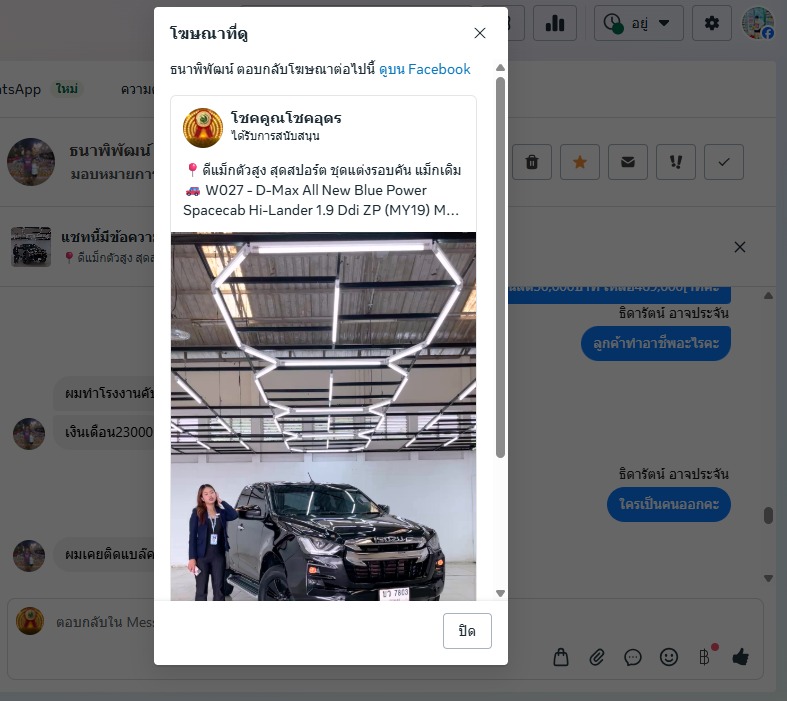Image resolution: width=787 pixels, height=701 pixels.
Task: Click the dialog scrollbar down arrow
Action: coord(500,593)
